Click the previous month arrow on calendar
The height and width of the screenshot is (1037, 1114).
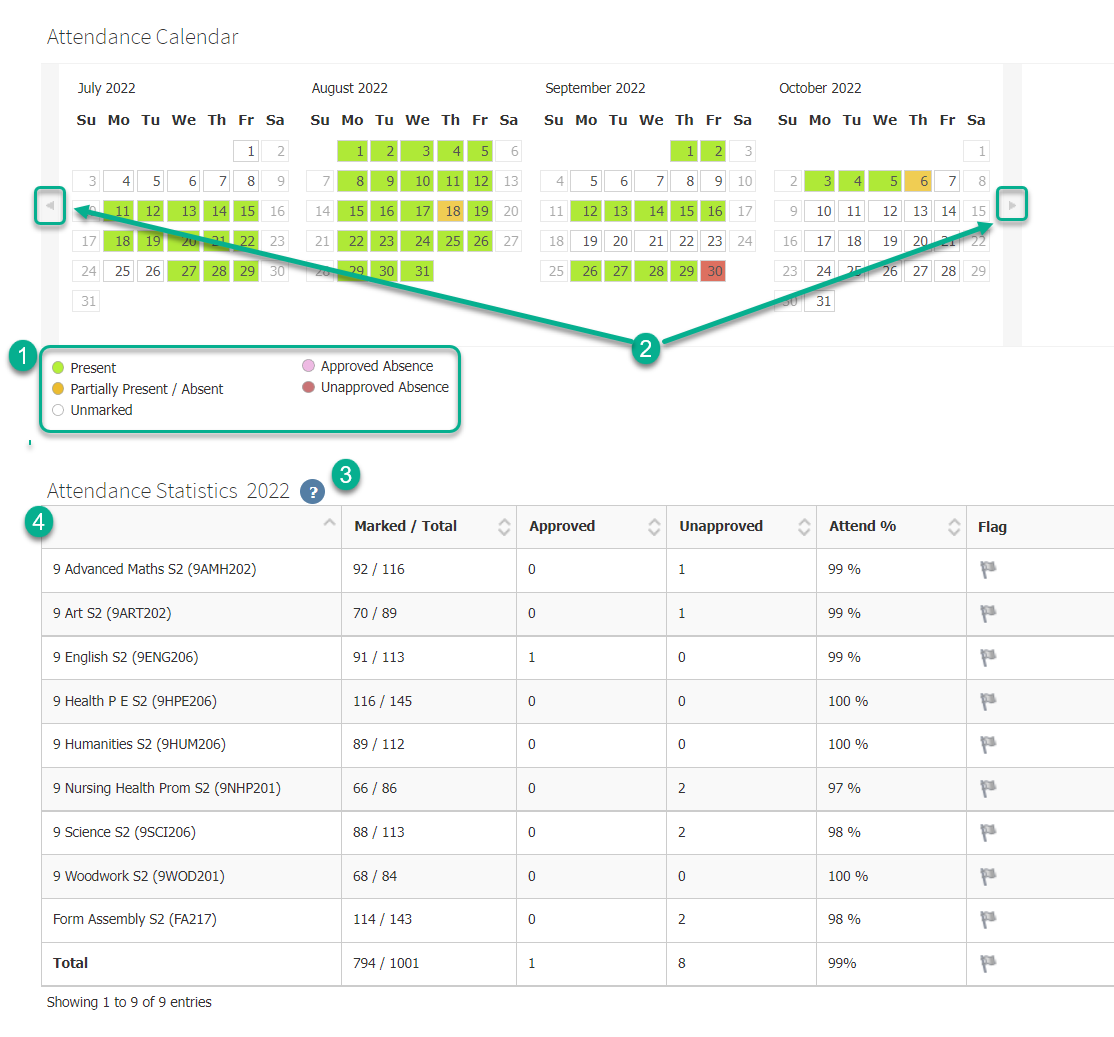pyautogui.click(x=50, y=206)
